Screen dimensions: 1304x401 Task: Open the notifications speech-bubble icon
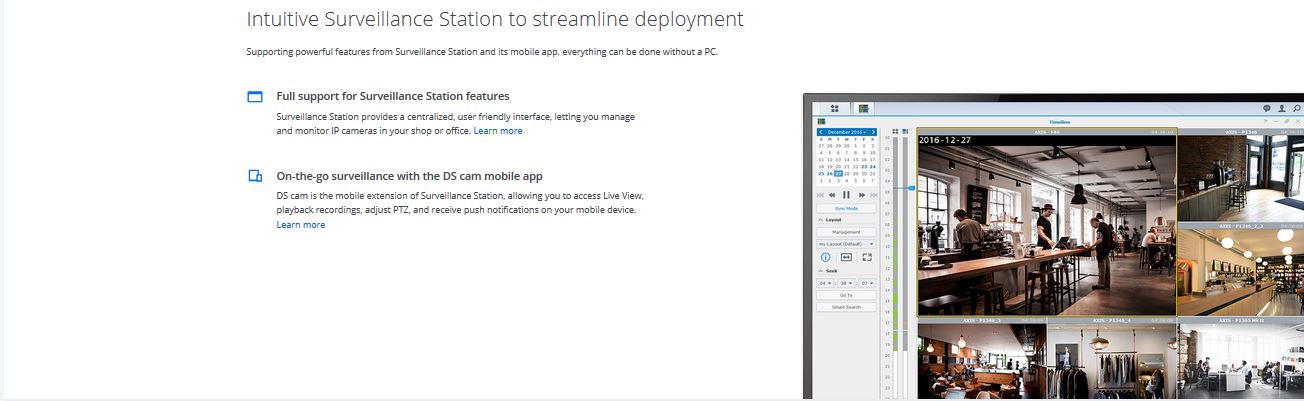1267,107
